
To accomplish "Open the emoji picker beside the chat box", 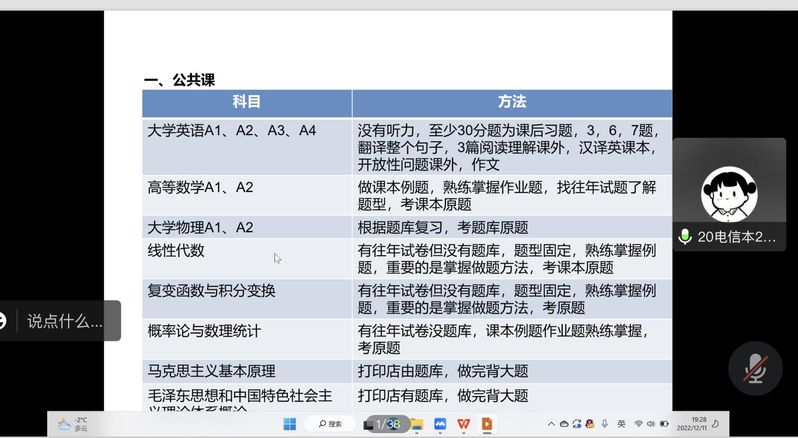I will click(4, 321).
